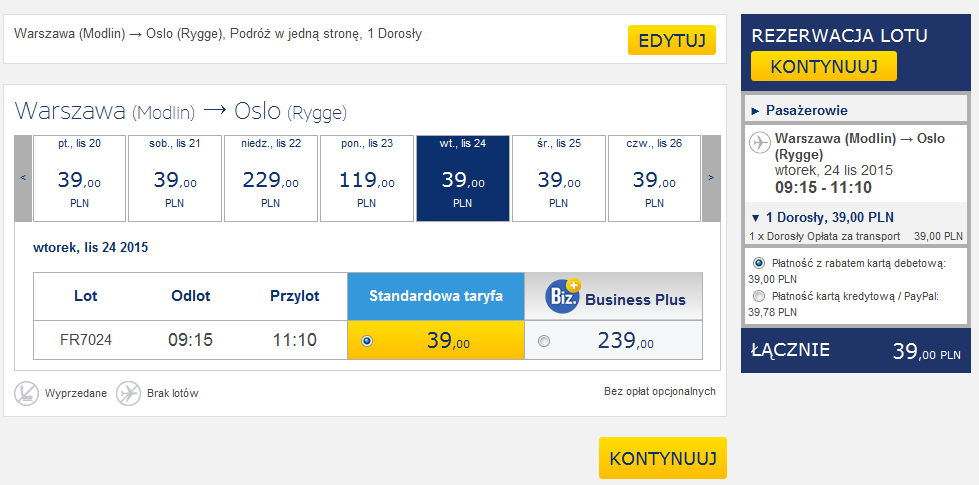Click the Wyprzedane legend label
The image size is (979, 485).
76,394
